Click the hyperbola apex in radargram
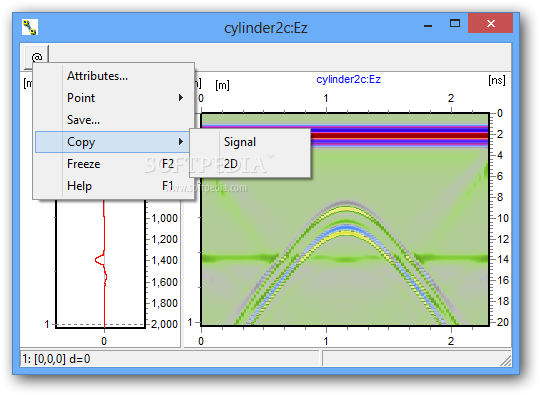This screenshot has width=540, height=395. 346,203
